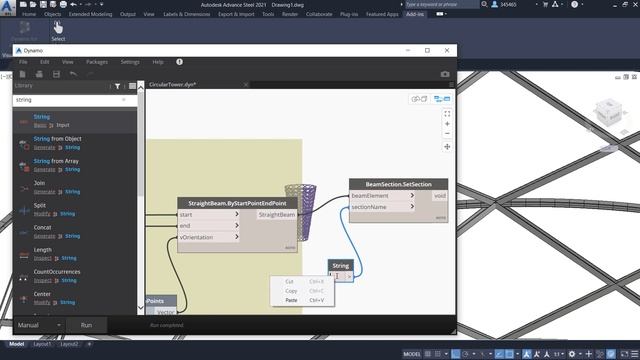Click the search magnifier in title bar
This screenshot has height=360, width=640.
pos(484,4)
